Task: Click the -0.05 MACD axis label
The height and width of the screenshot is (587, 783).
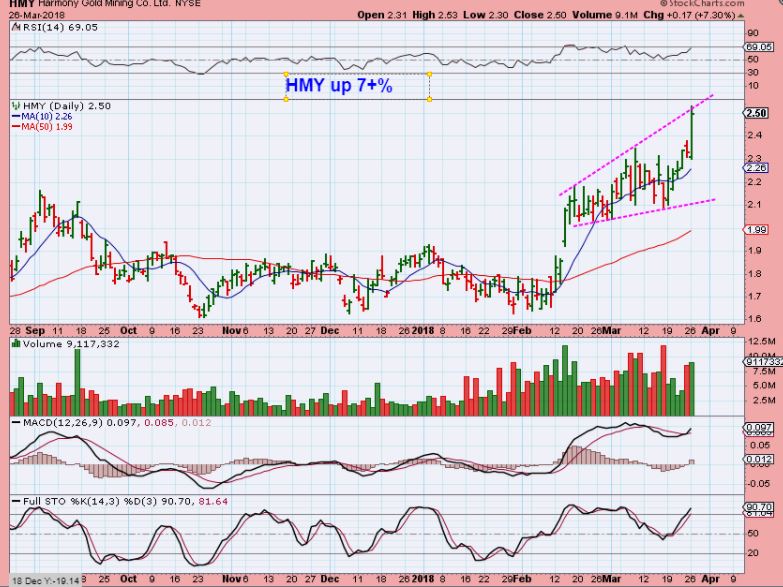Action: (x=758, y=483)
